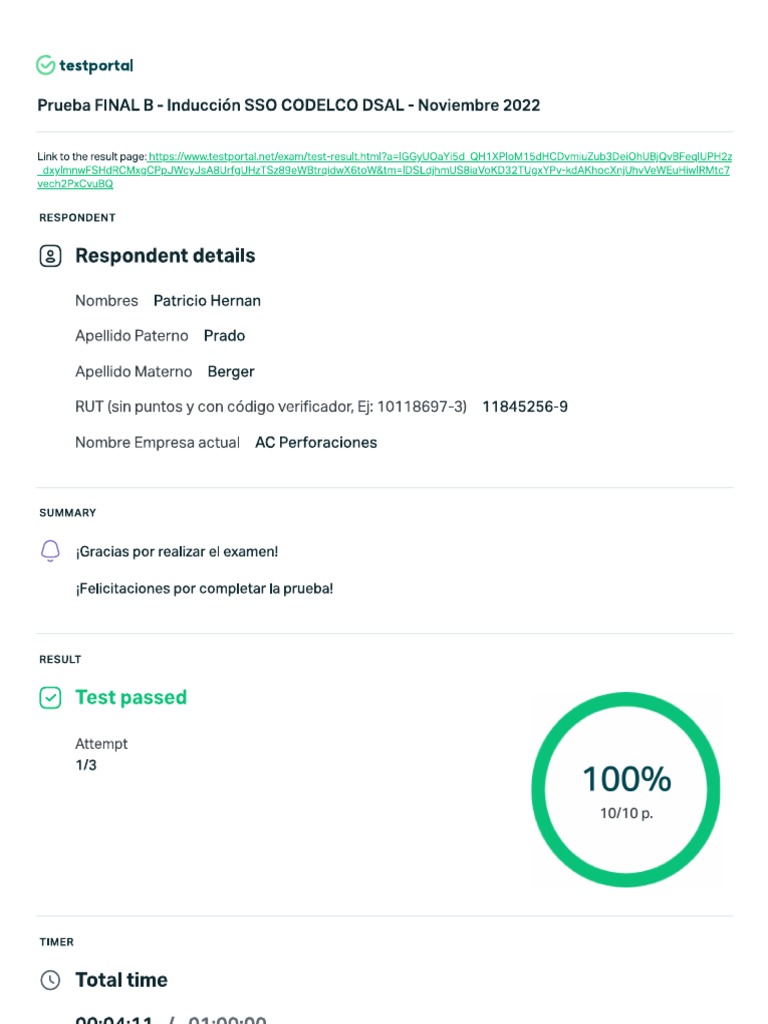
Task: Click the company name AC Perforaciones
Action: coord(316,443)
